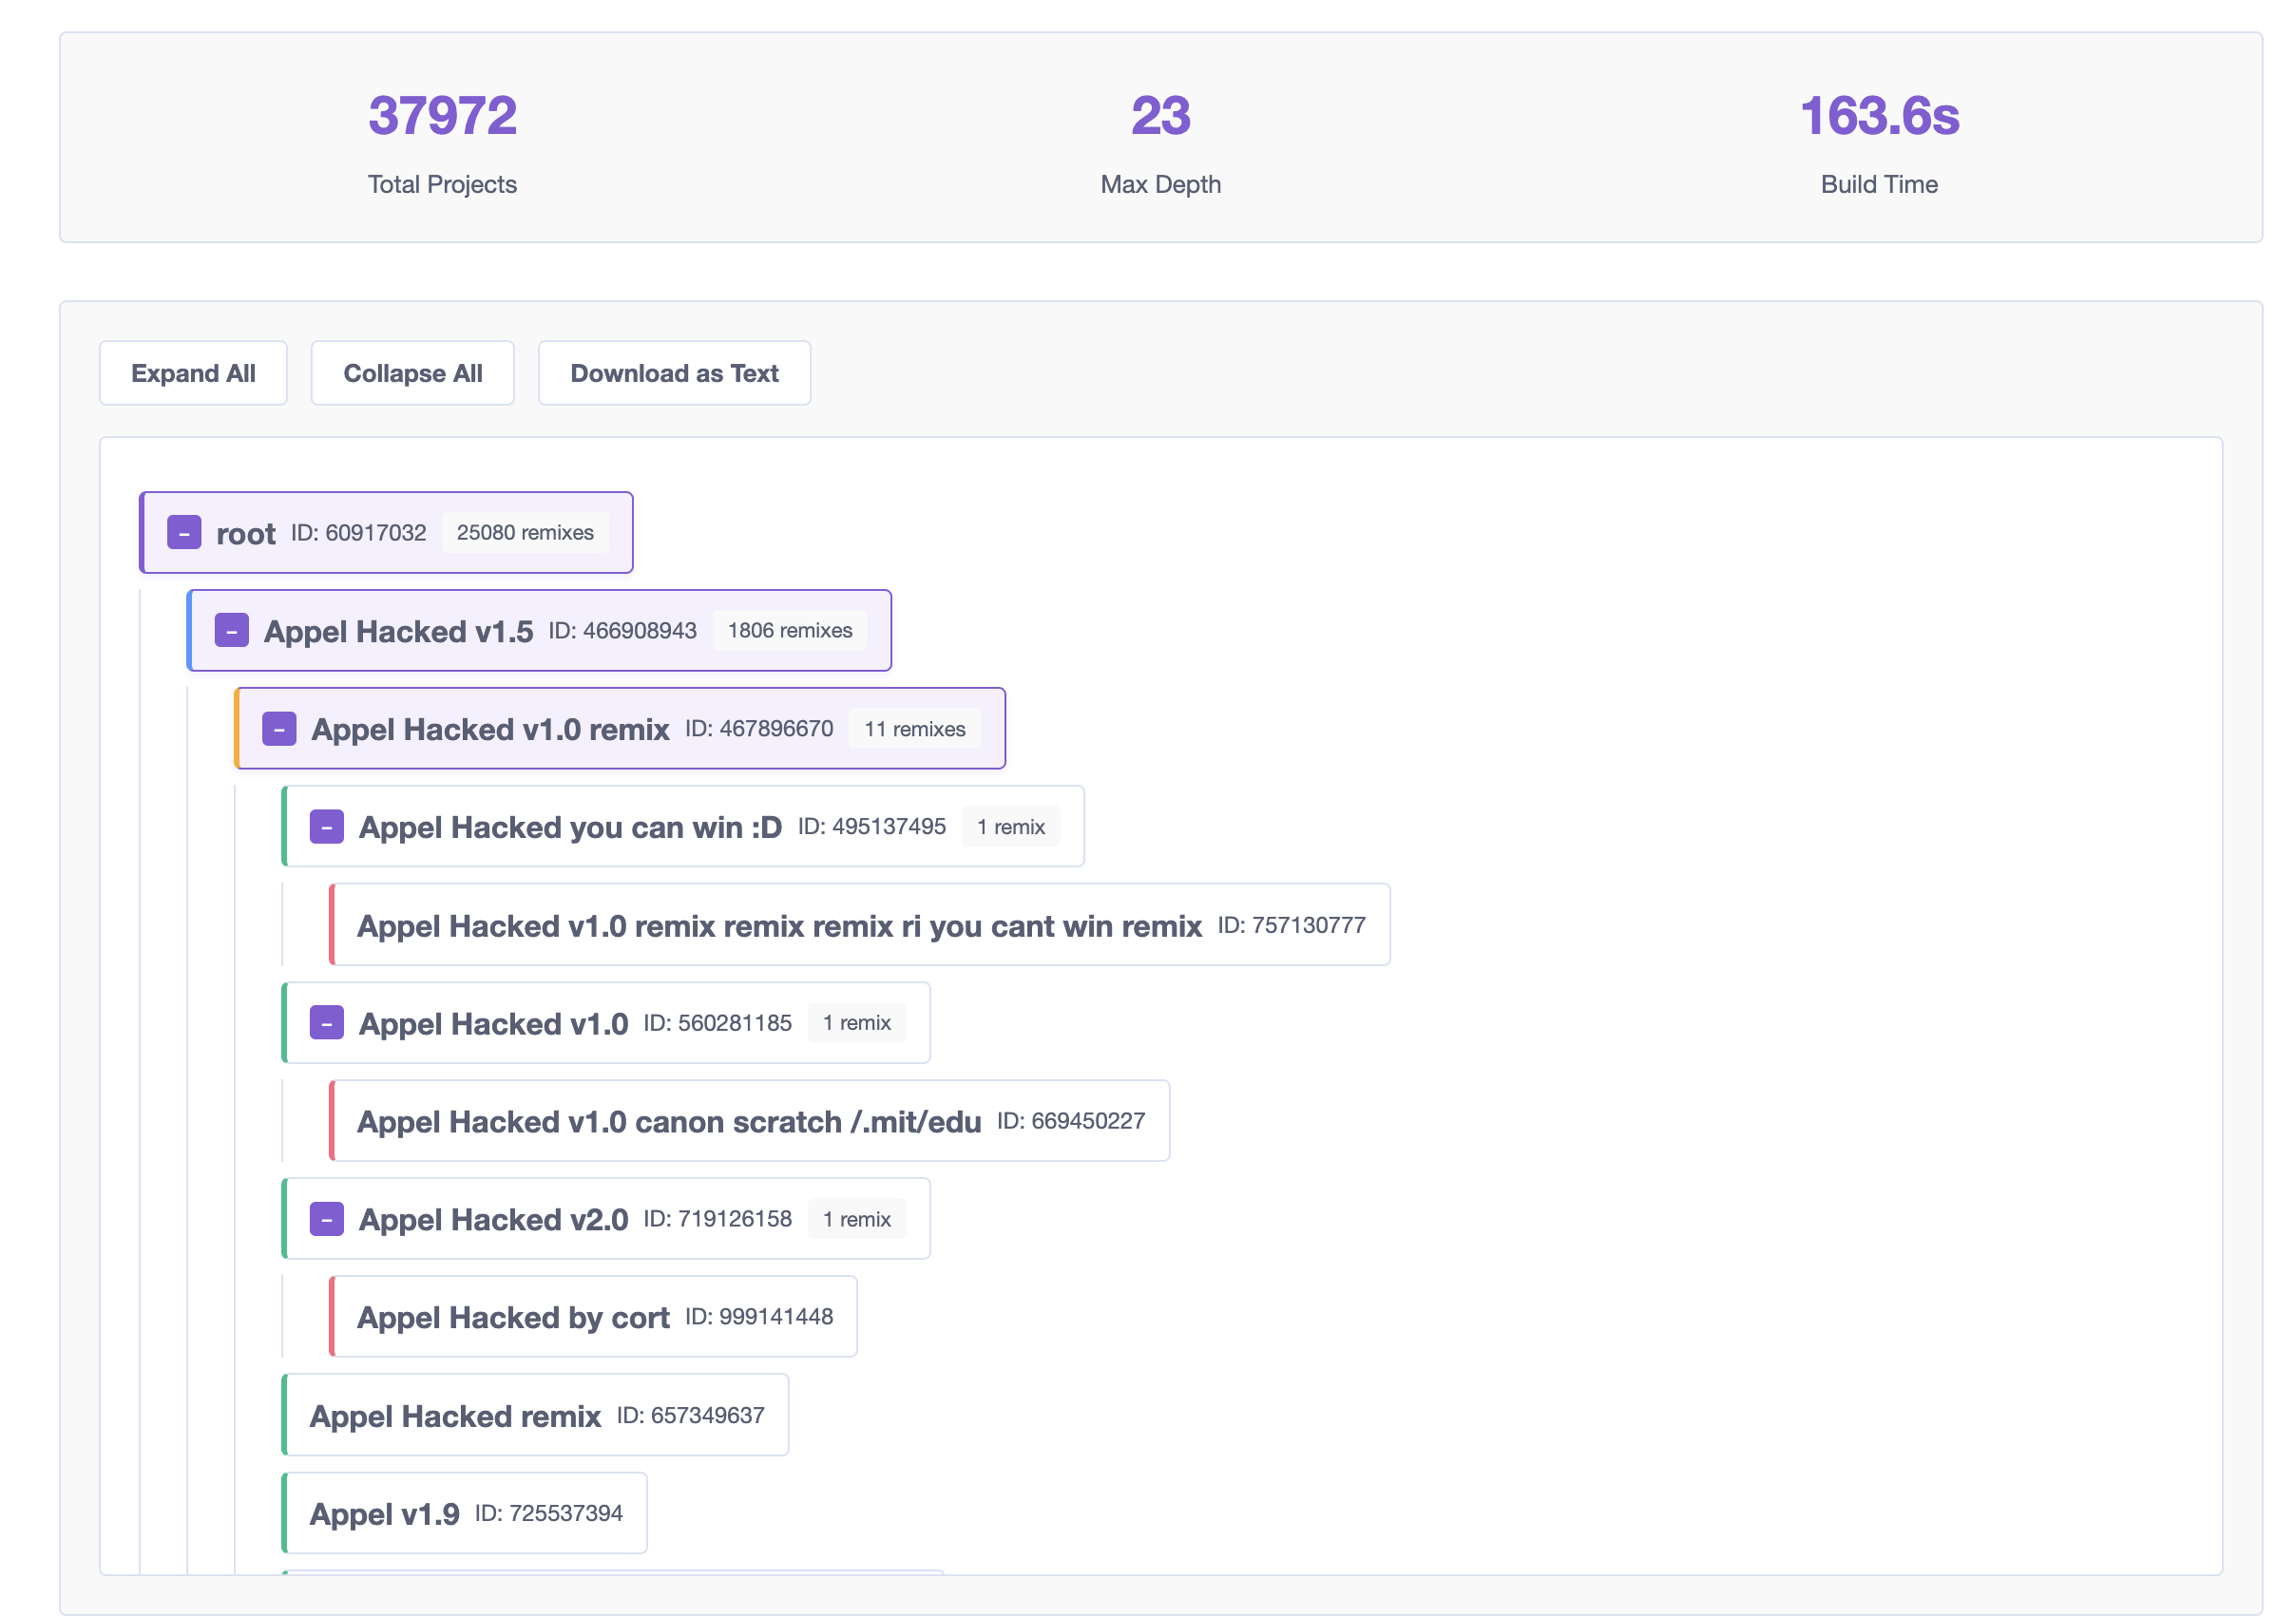This screenshot has width=2296, height=1617.
Task: Click the 25080 remixes badge
Action: coord(525,533)
